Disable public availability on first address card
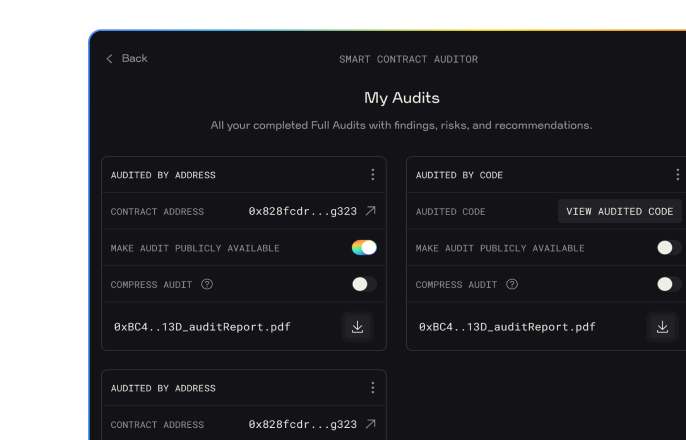Screen dimensions: 686x440 coord(364,248)
